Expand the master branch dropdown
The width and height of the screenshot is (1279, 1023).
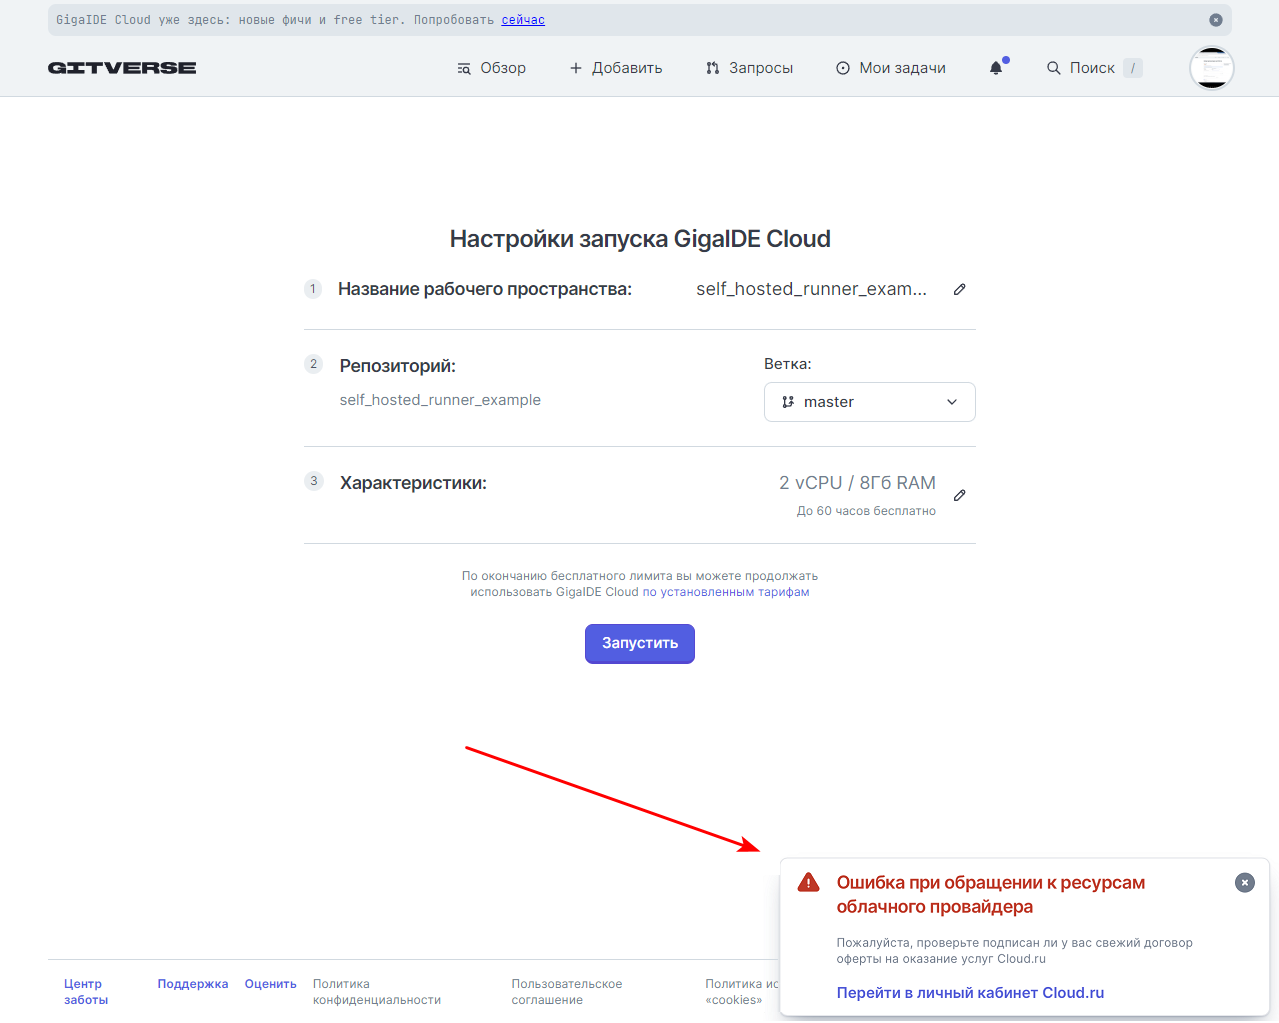click(869, 402)
